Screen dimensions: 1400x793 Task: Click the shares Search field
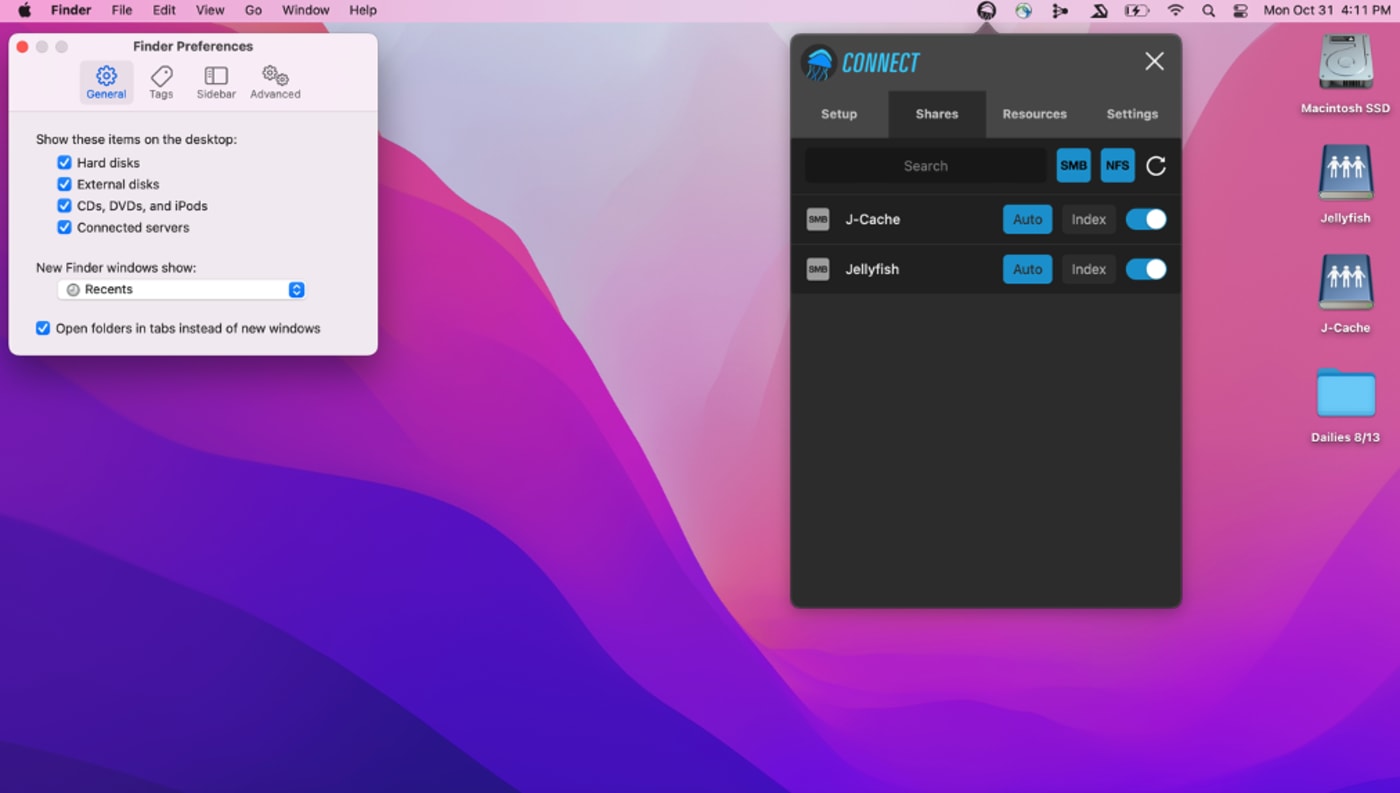[925, 166]
